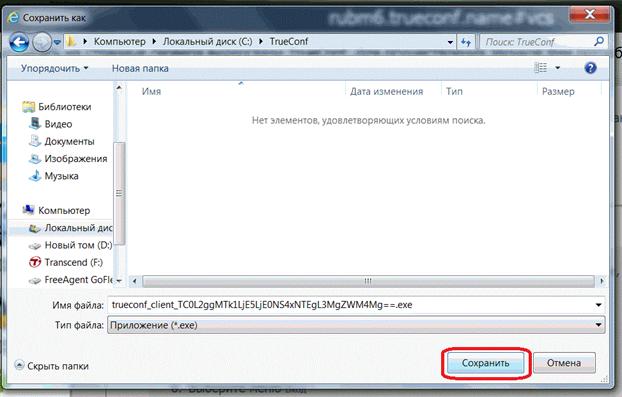Select Локальный диск (C:) in address path

point(207,41)
